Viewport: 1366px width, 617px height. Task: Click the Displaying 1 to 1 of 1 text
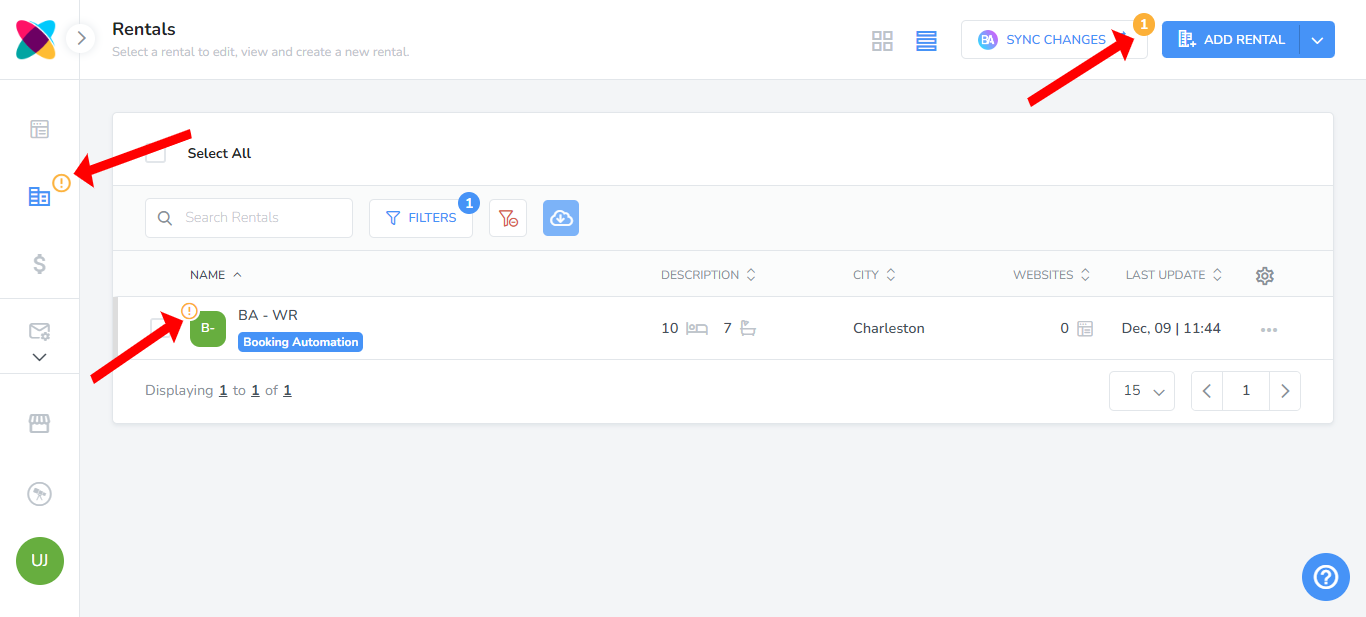point(218,391)
